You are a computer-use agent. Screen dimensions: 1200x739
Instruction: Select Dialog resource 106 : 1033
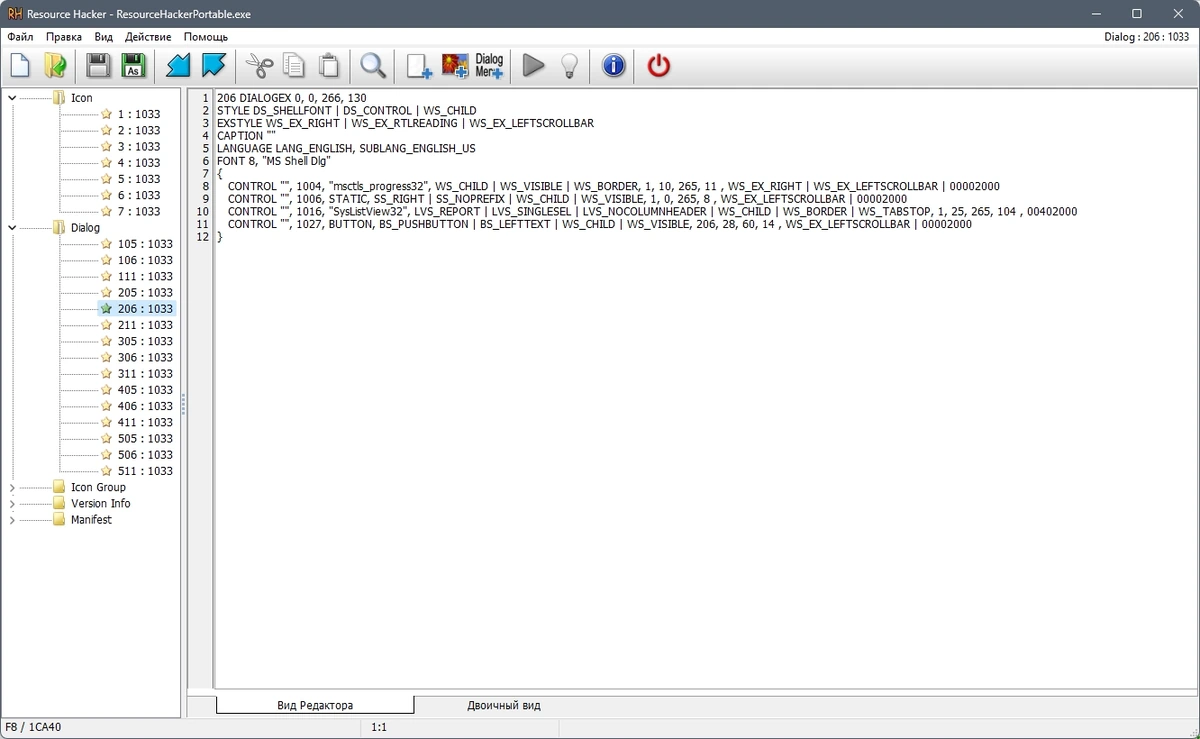point(145,260)
